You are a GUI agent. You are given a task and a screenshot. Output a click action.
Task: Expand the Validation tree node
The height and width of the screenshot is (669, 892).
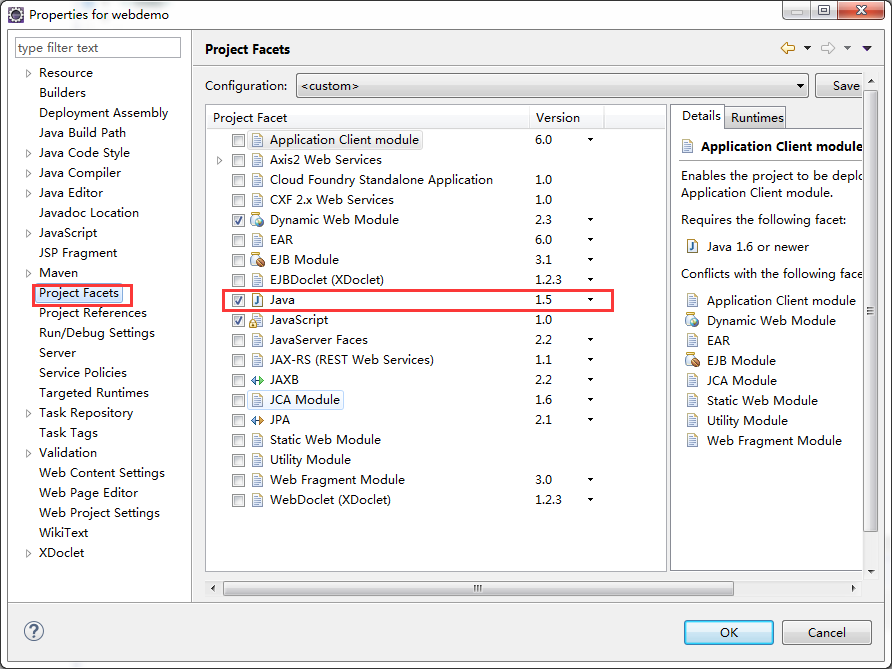pos(28,453)
